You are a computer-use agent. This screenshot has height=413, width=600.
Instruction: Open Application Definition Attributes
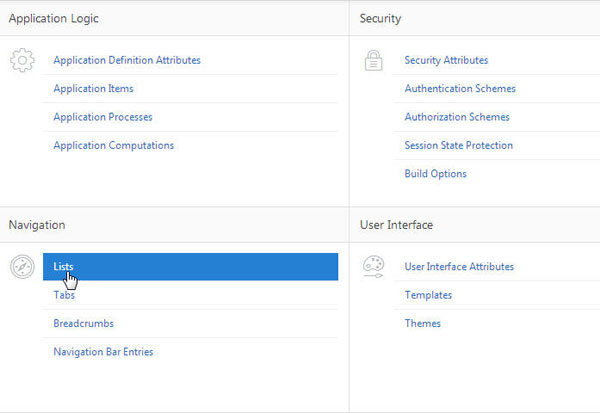[127, 61]
